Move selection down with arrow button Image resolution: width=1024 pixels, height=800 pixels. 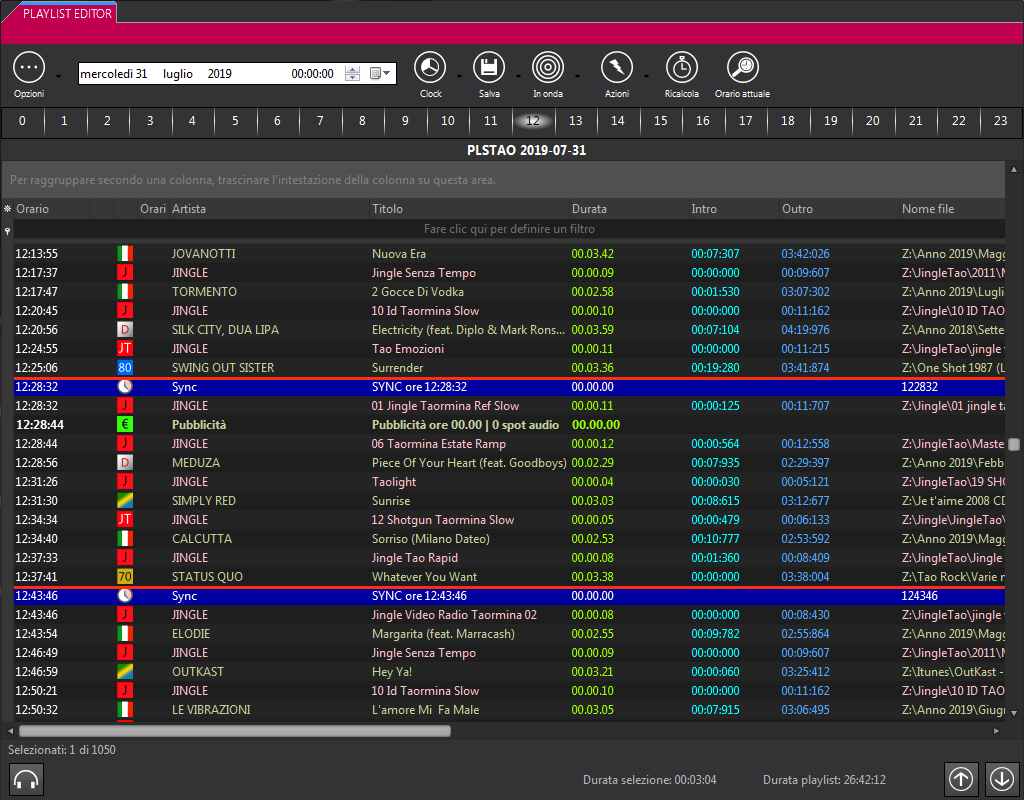coord(1001,779)
